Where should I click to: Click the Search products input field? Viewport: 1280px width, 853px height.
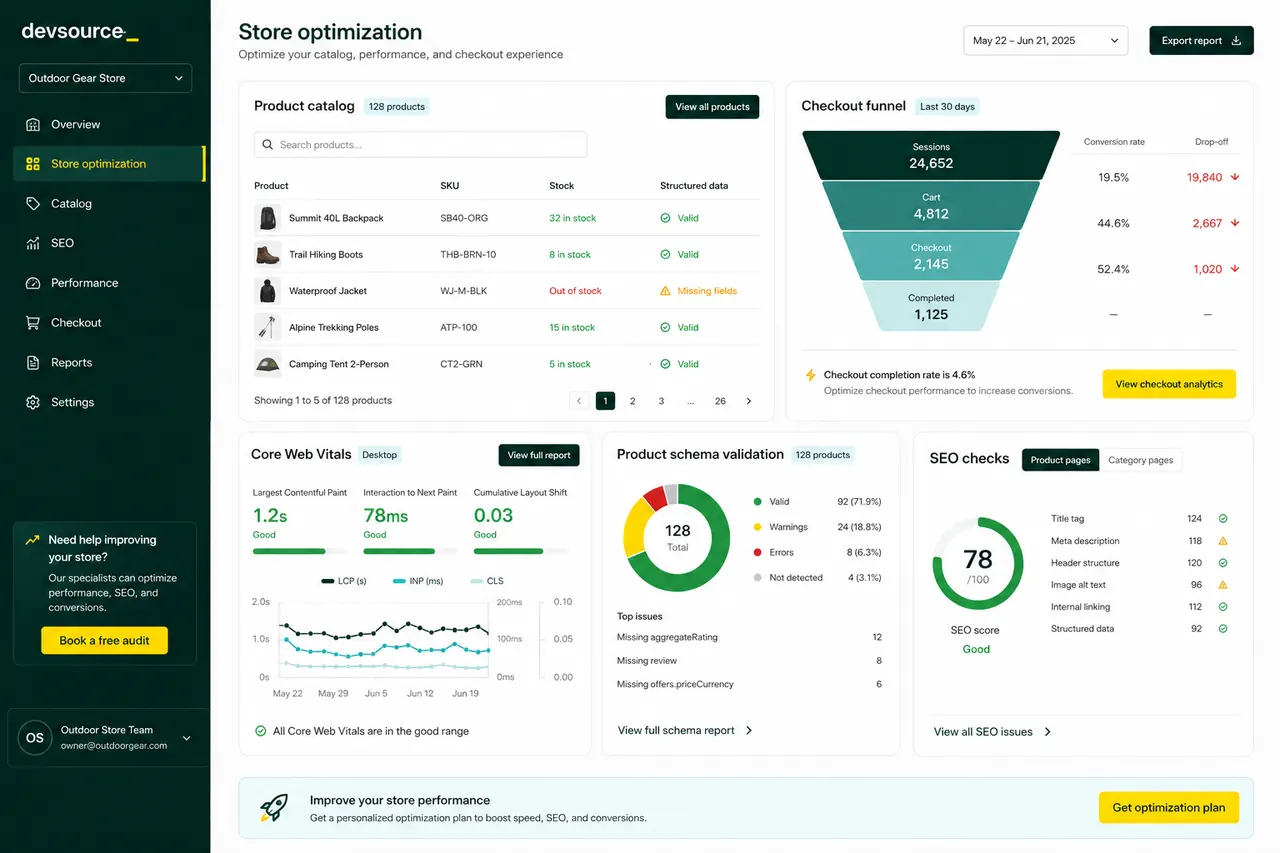(420, 145)
